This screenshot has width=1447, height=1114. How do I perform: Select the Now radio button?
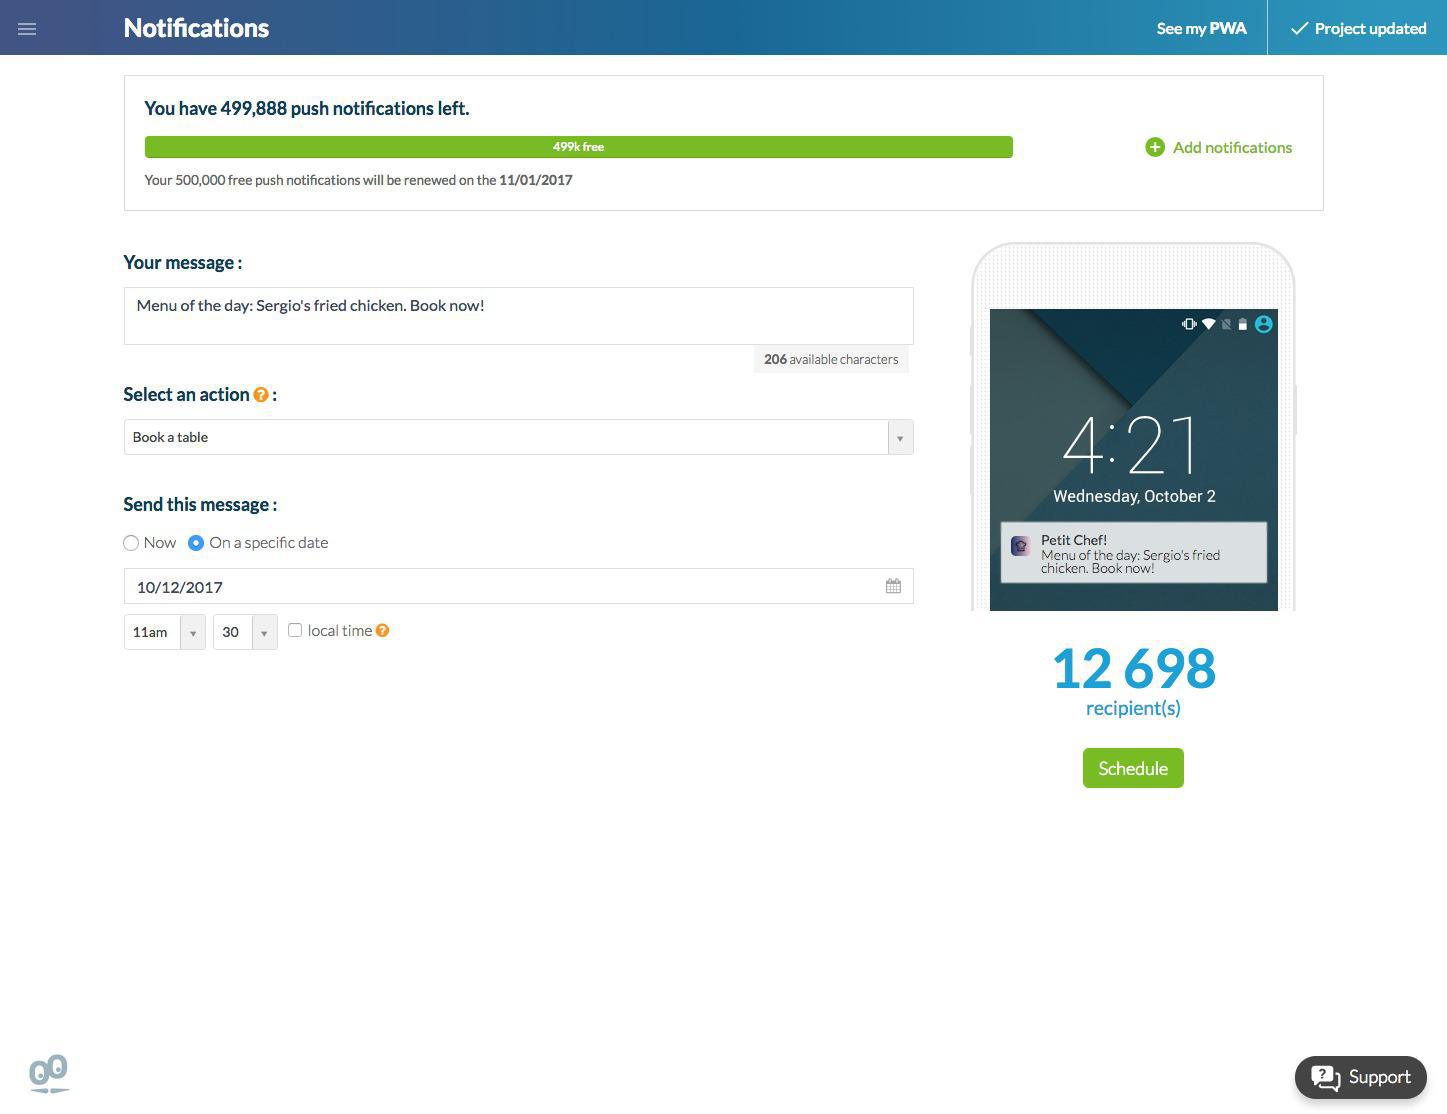[x=131, y=543]
